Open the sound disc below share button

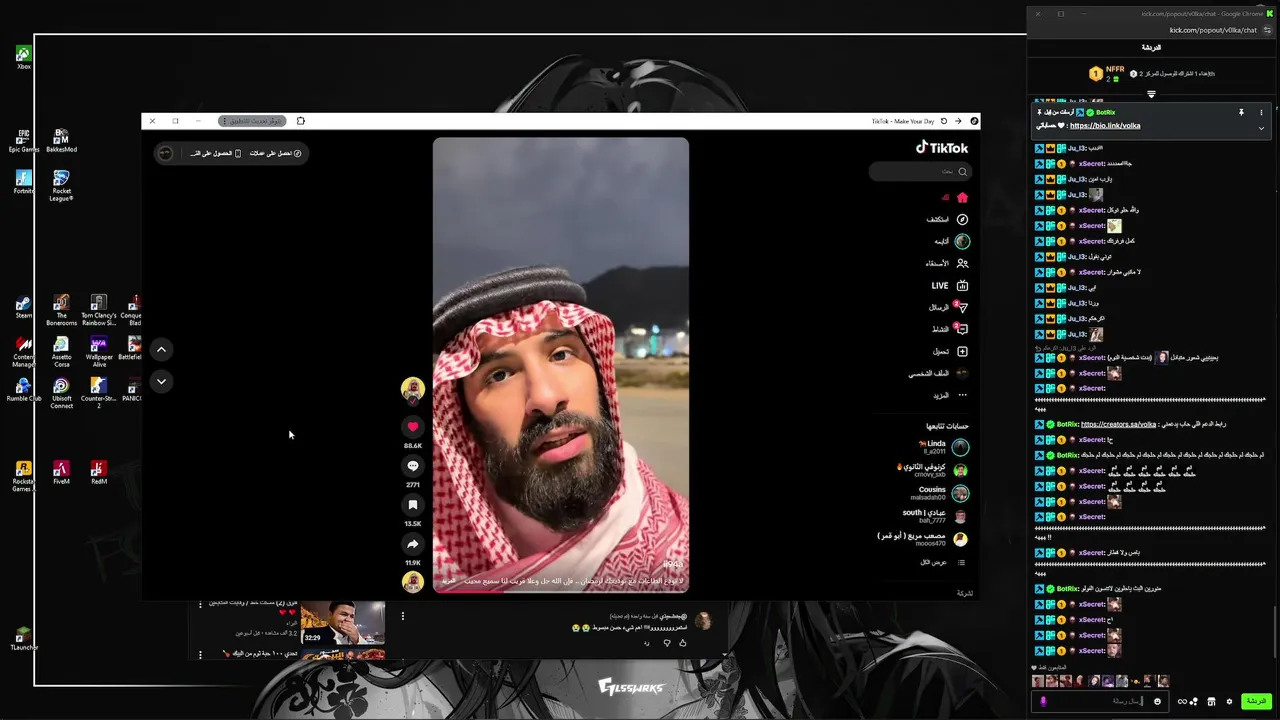click(x=412, y=581)
